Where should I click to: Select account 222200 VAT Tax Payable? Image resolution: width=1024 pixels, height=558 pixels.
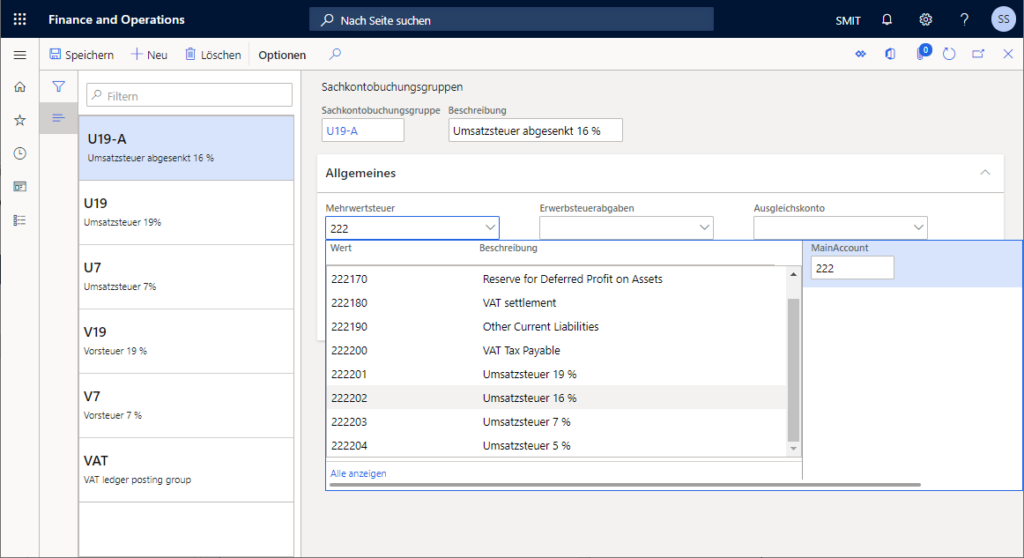pos(556,350)
